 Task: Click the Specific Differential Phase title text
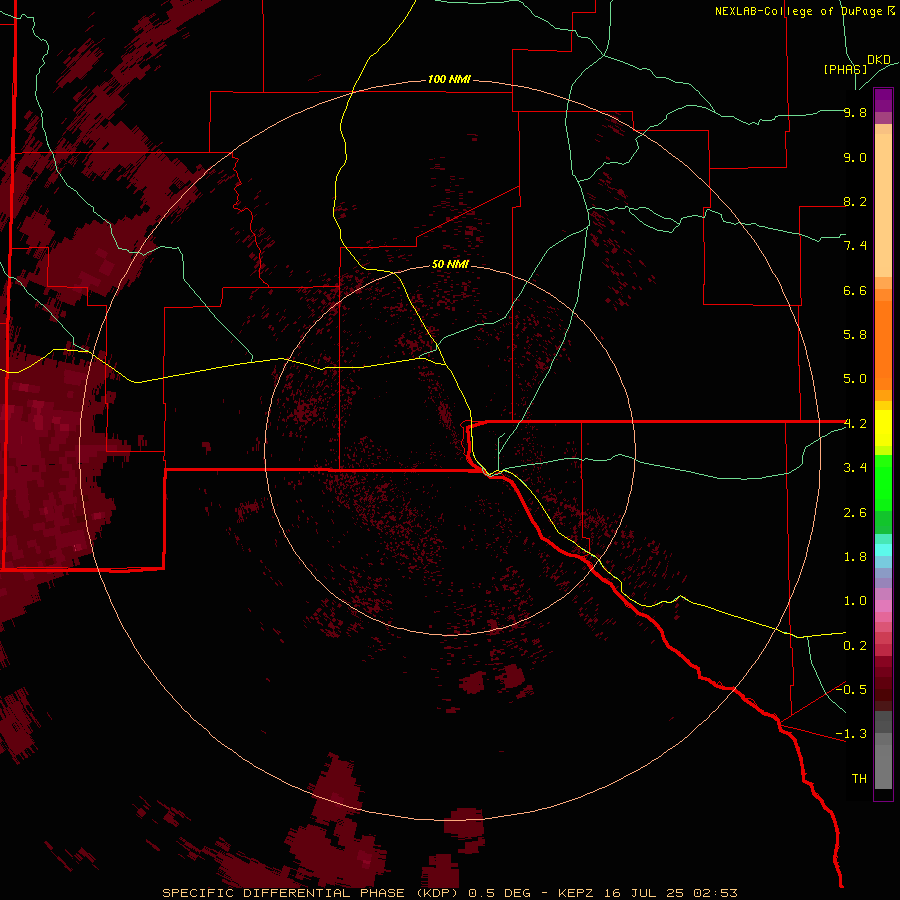(312, 893)
